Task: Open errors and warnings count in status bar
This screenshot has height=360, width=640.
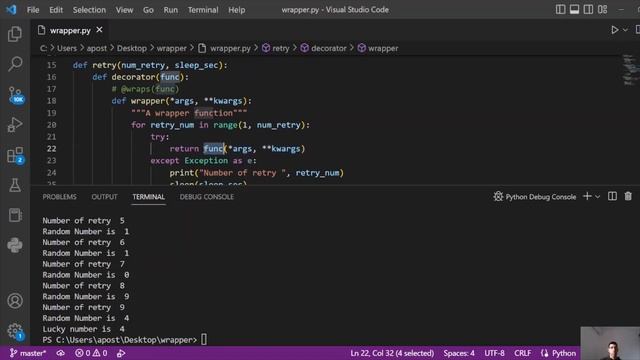Action: pyautogui.click(x=91, y=353)
